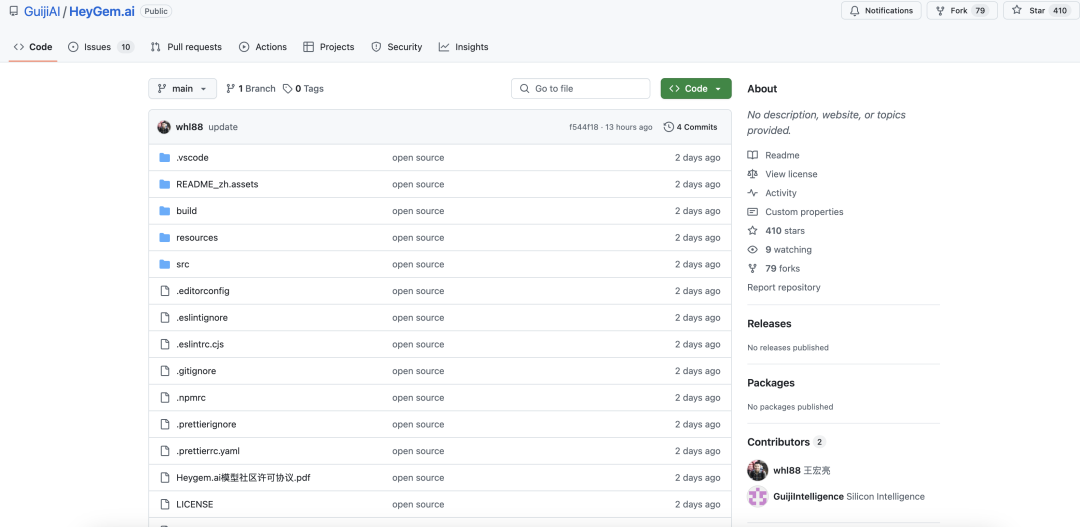
Task: Click the 'update' commit message
Action: [x=223, y=127]
